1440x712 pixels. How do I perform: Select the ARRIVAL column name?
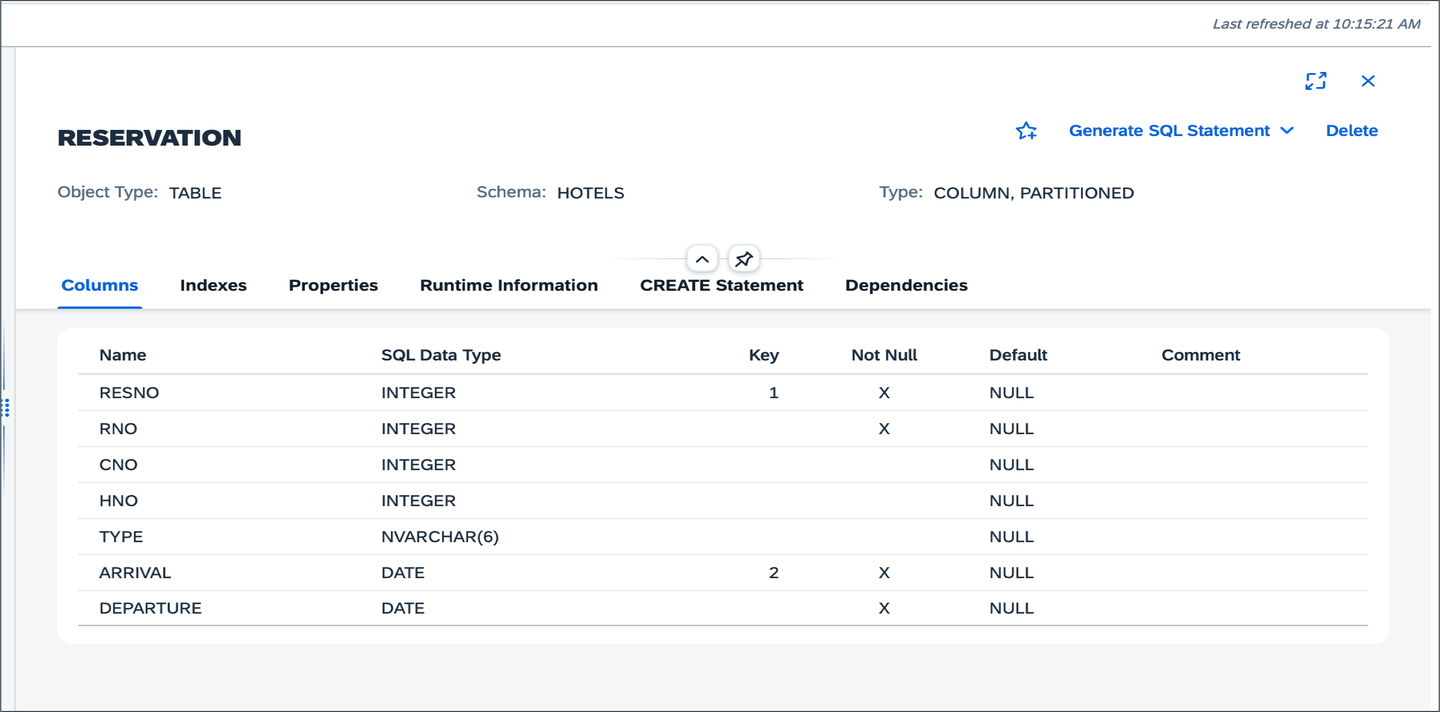(x=135, y=573)
